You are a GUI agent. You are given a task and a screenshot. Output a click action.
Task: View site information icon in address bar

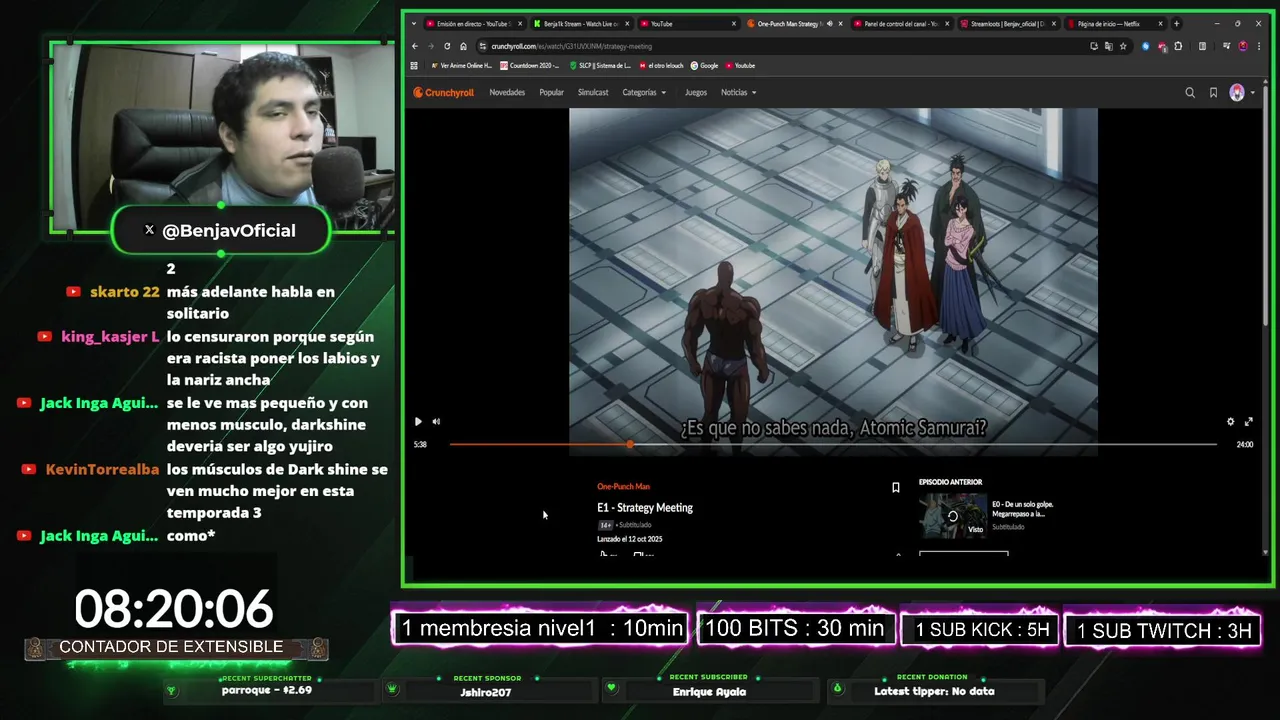coord(482,46)
